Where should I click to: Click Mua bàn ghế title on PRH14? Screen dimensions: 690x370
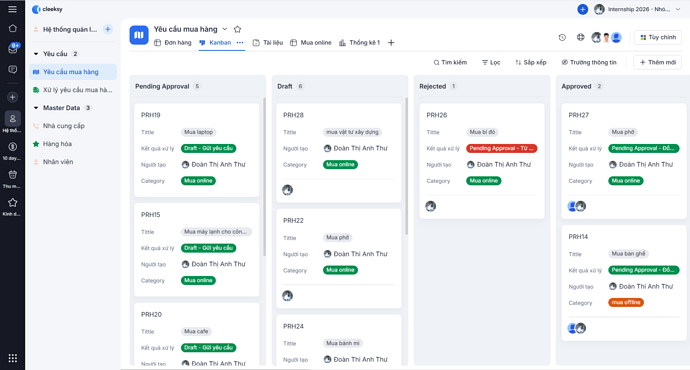(x=628, y=254)
